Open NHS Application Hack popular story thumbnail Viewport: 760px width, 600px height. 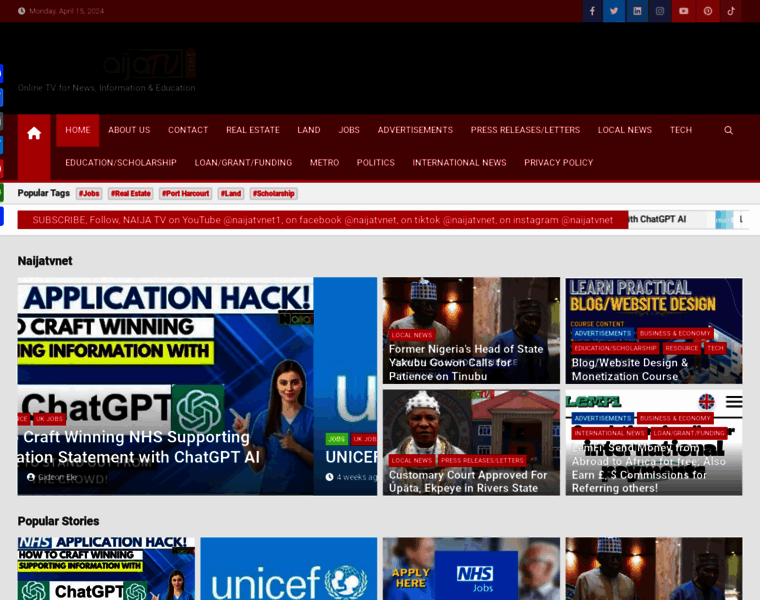(x=106, y=568)
